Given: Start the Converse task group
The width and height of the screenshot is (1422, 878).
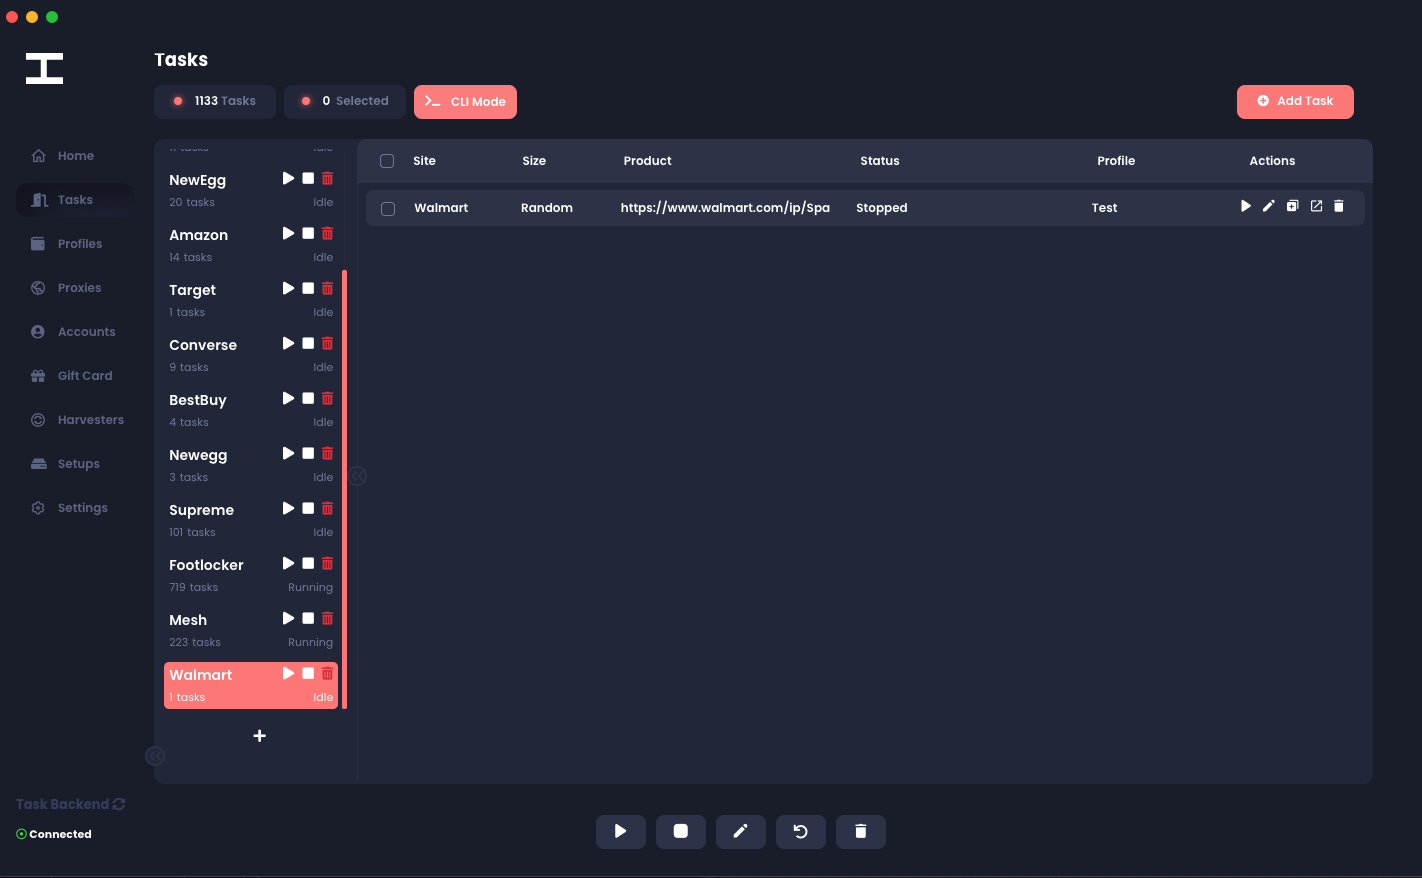Looking at the screenshot, I should pos(288,343).
